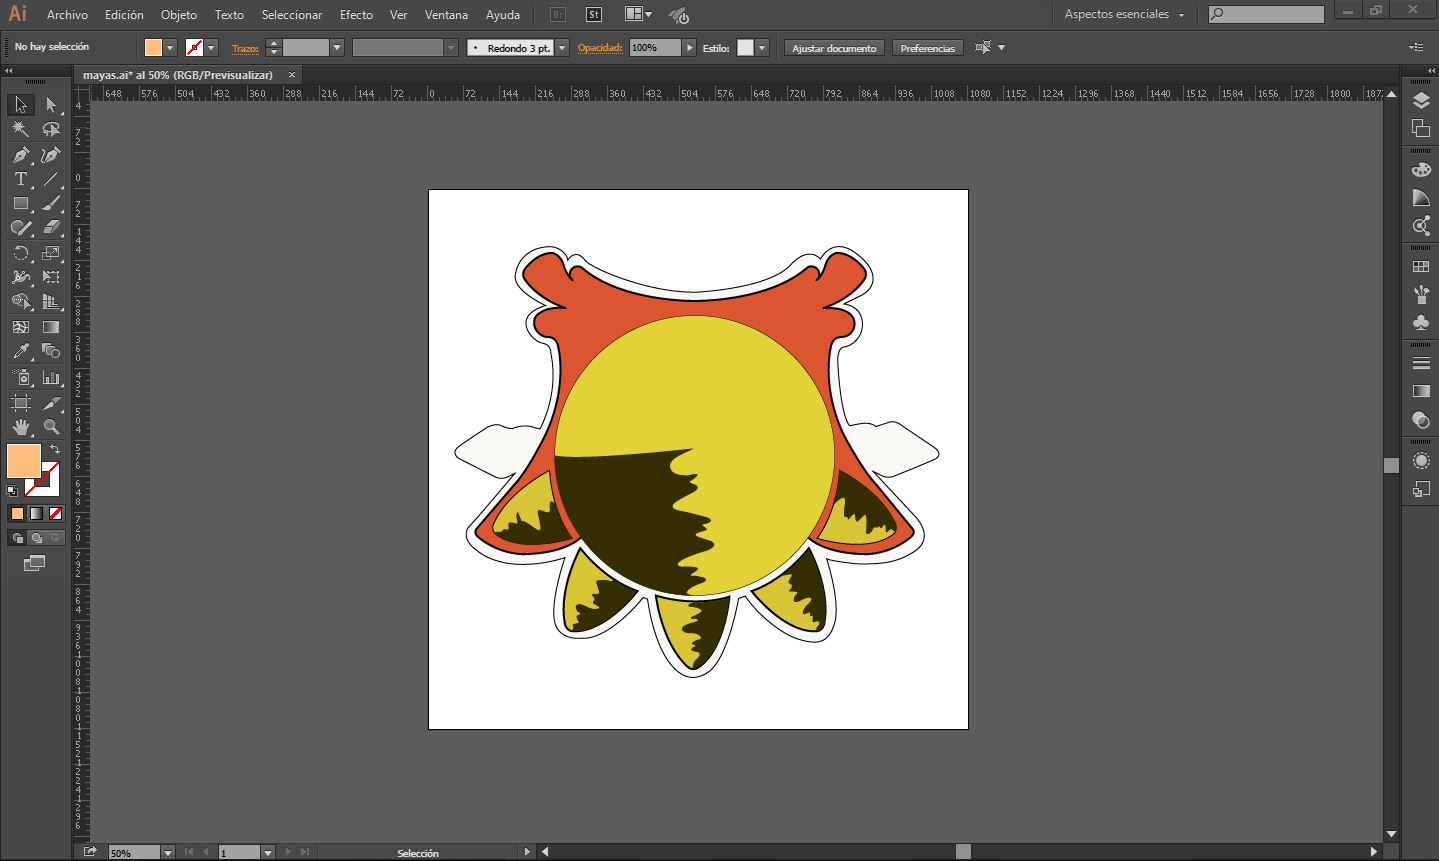Open the Archivo menu
1439x861 pixels.
67,15
